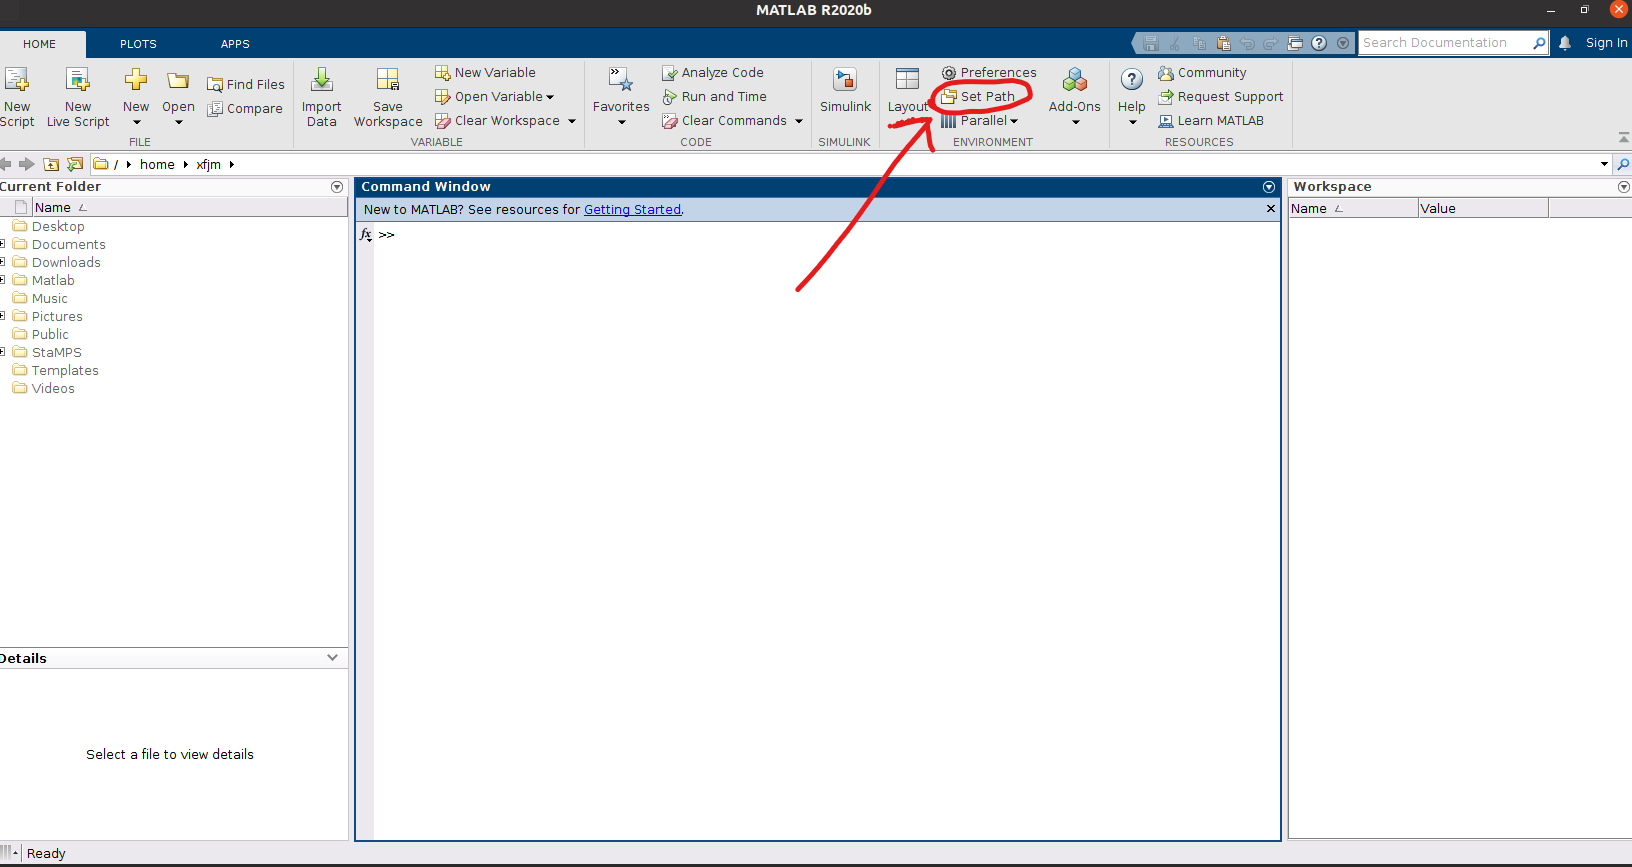
Task: Click the Undo icon in quick access toolbar
Action: (1247, 43)
